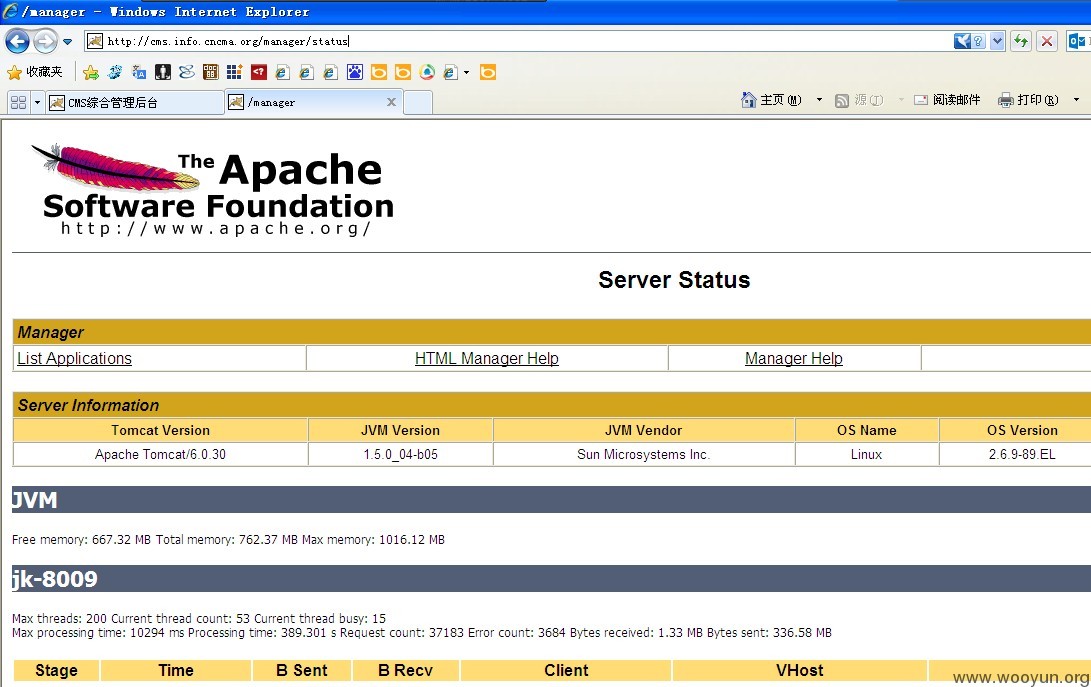This screenshot has height=687, width=1091.
Task: Click the Server Status page title
Action: (674, 280)
